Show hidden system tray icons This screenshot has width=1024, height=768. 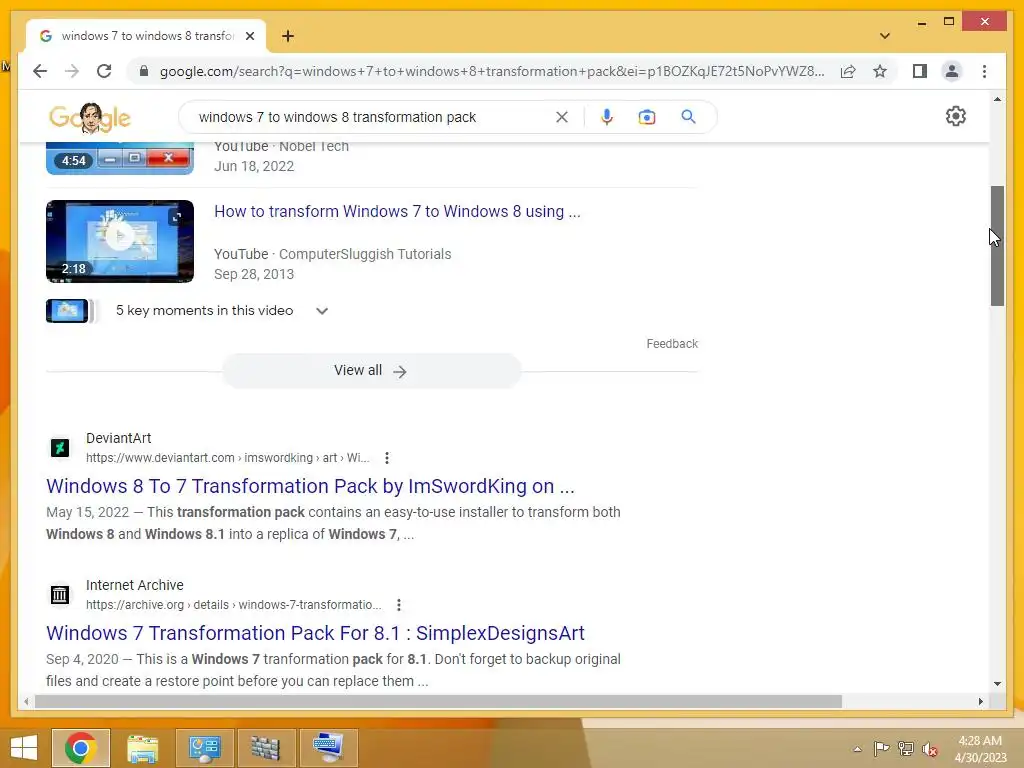(857, 749)
